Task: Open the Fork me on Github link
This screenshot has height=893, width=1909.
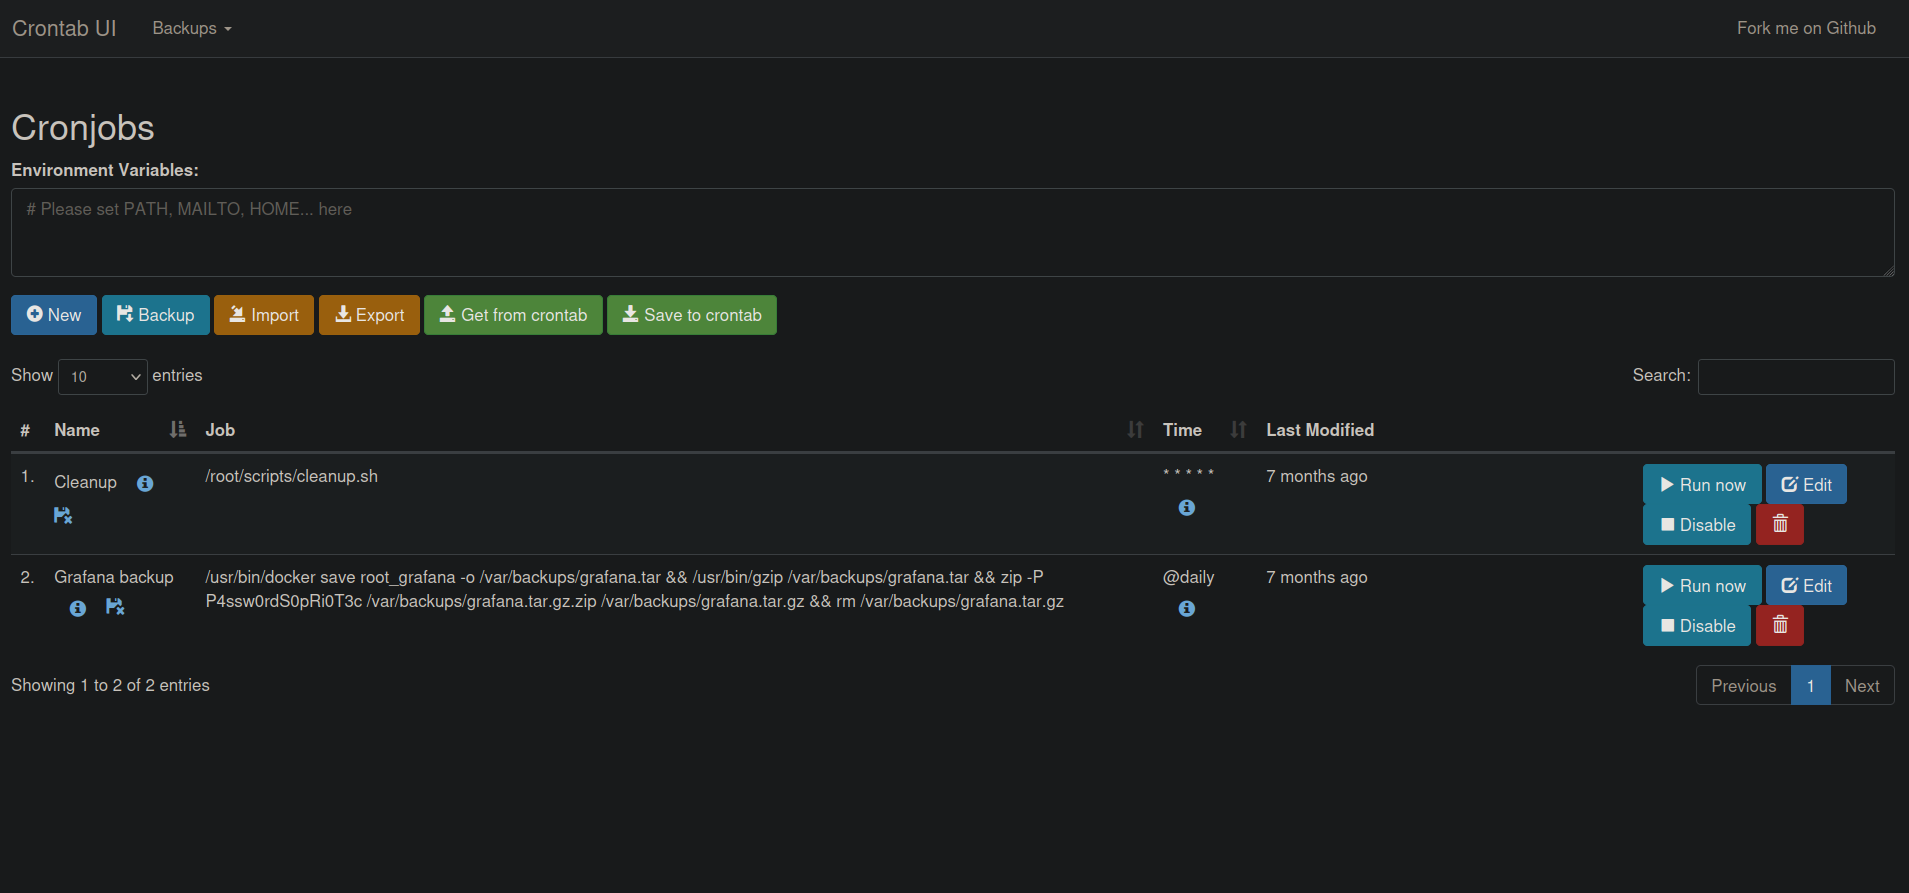Action: pyautogui.click(x=1805, y=28)
